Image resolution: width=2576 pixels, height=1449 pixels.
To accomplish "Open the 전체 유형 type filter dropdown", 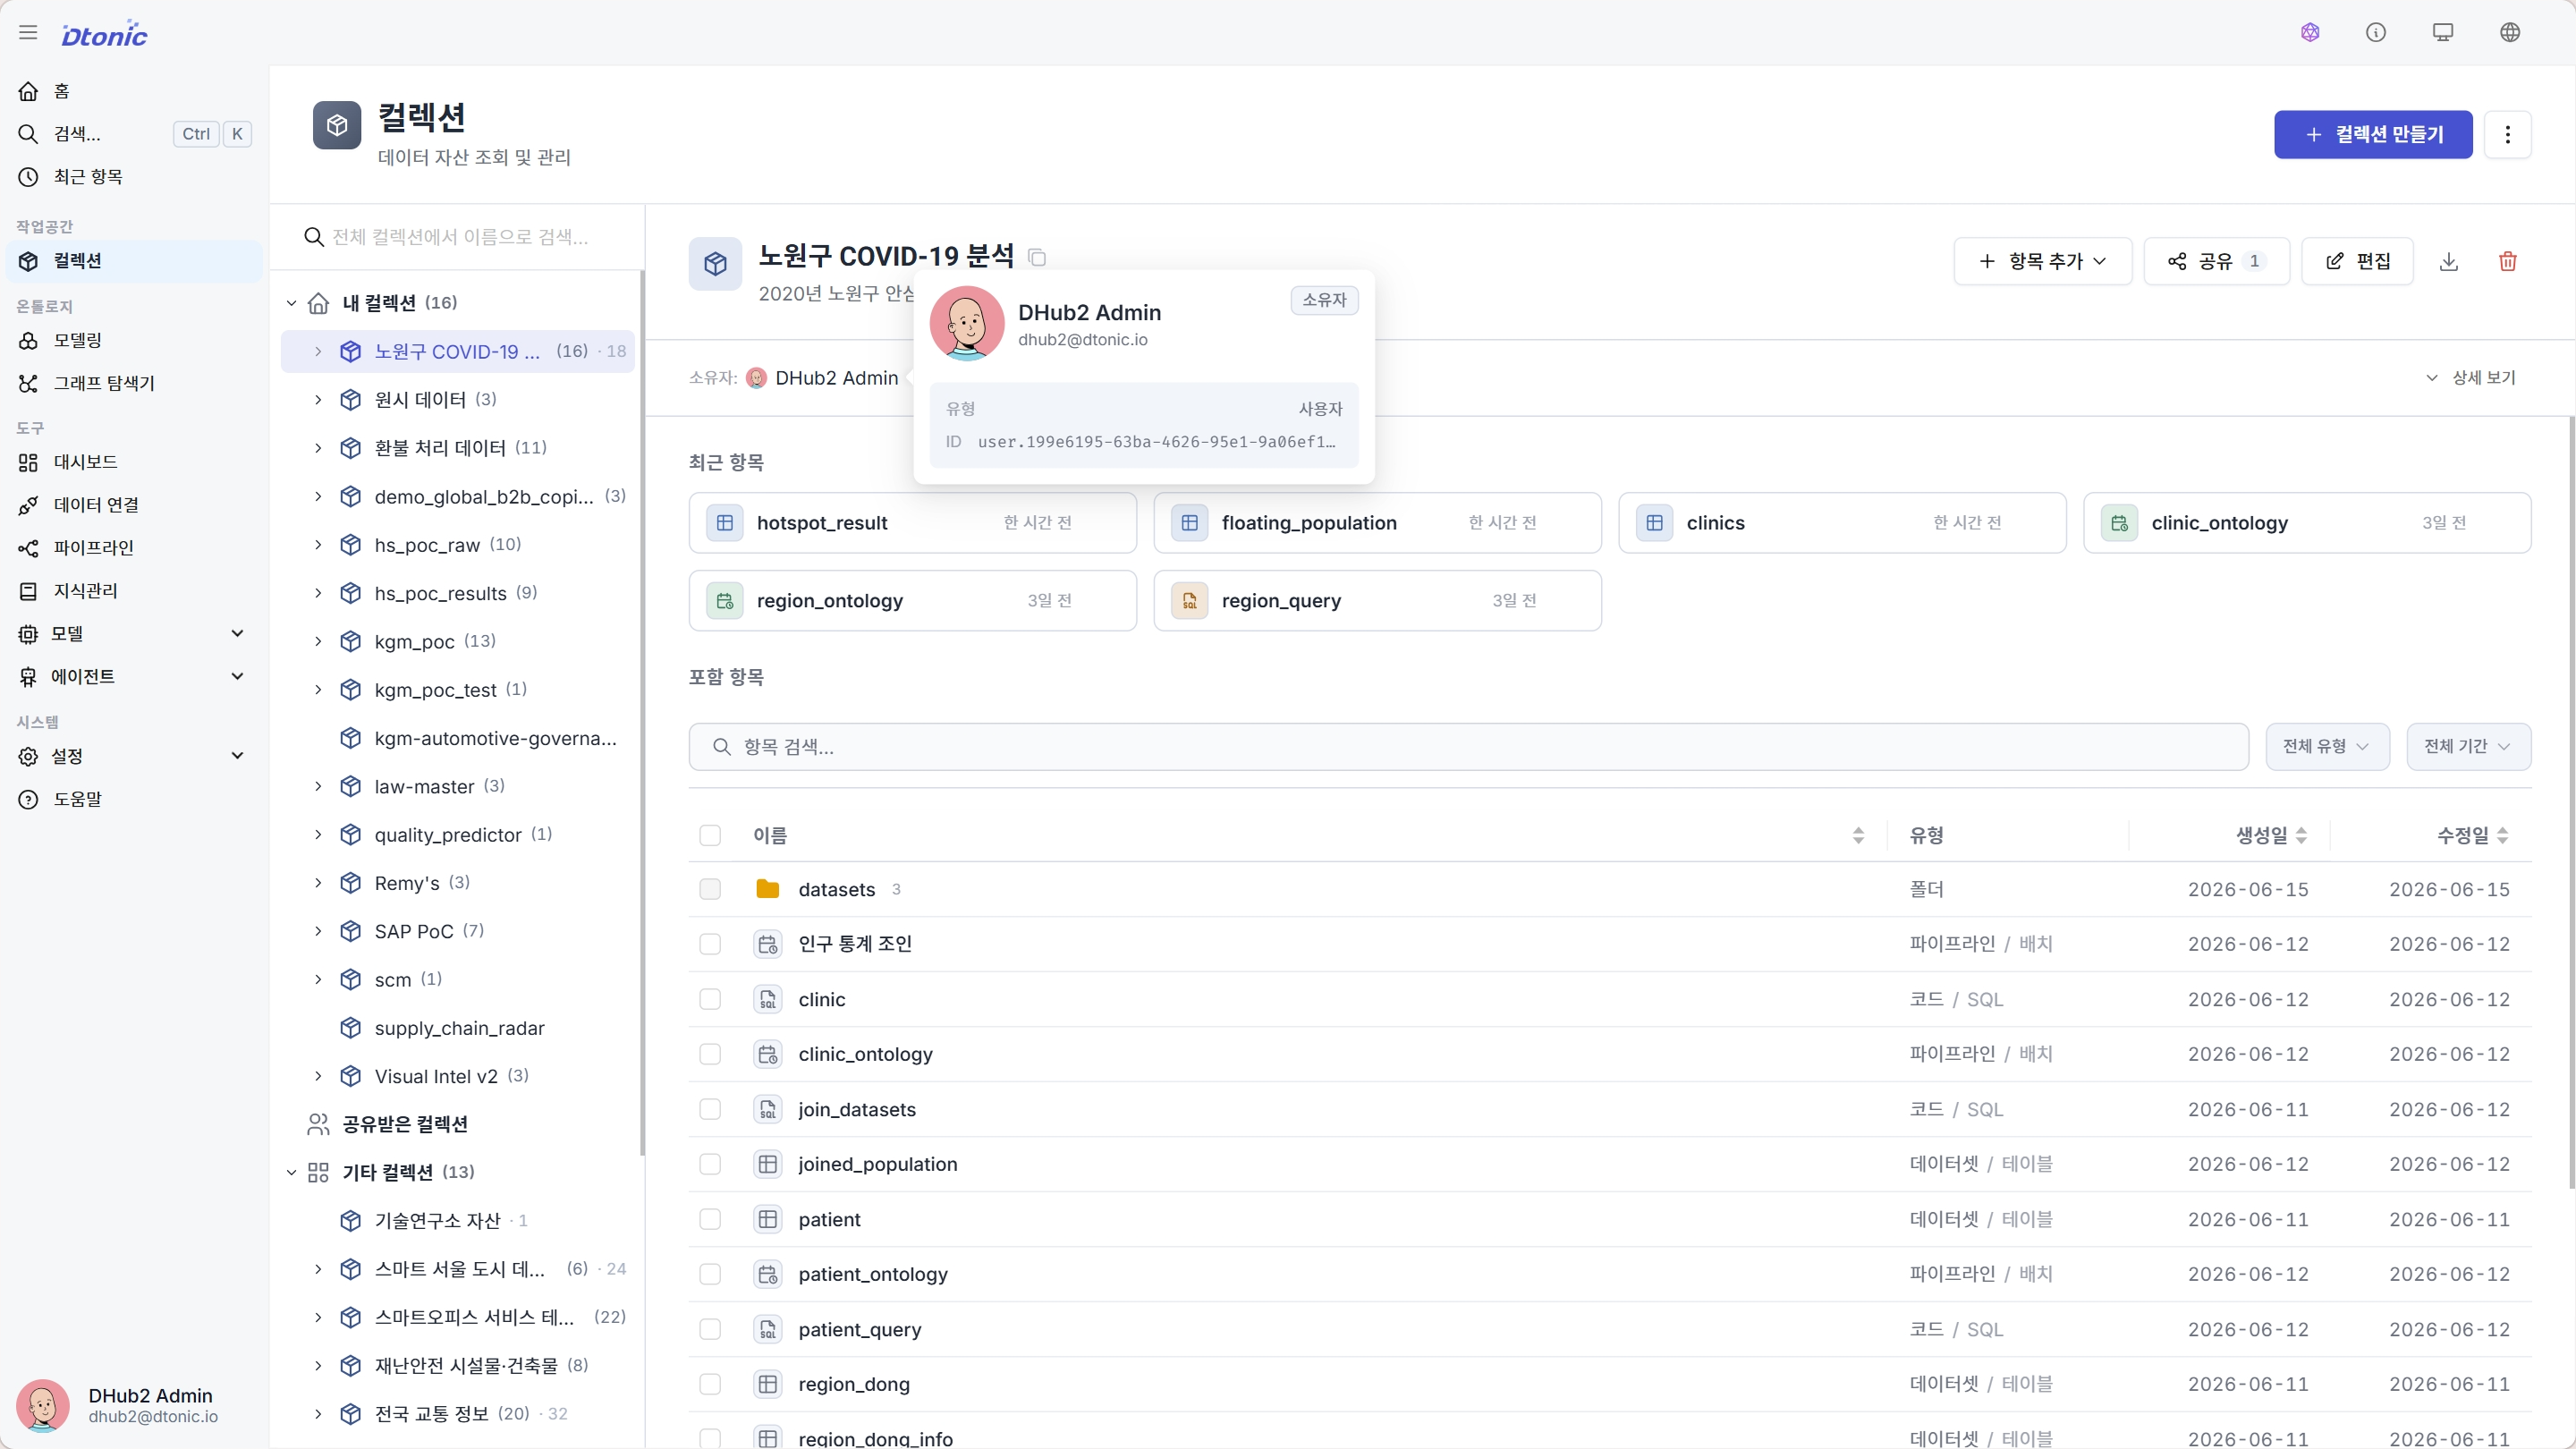I will tap(2327, 747).
